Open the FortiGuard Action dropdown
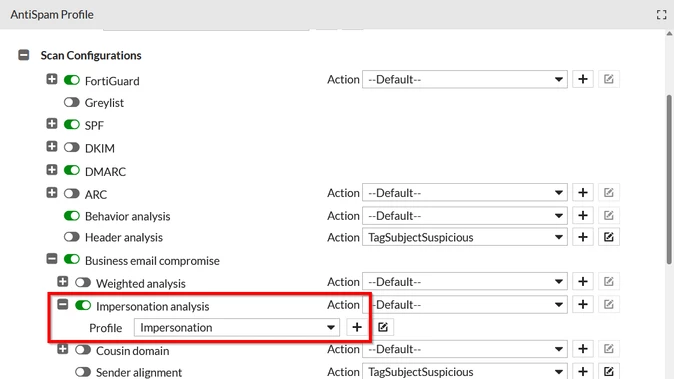This screenshot has height=379, width=674. 465,79
